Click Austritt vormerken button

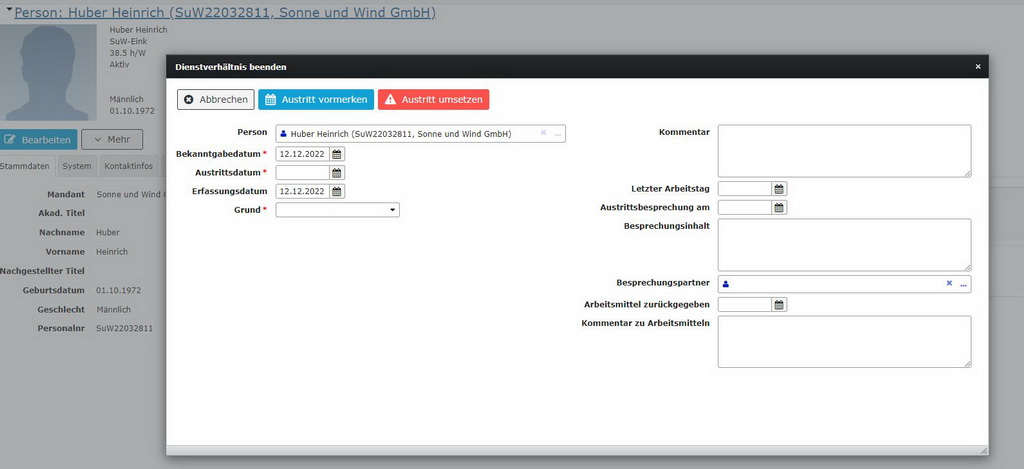[316, 99]
